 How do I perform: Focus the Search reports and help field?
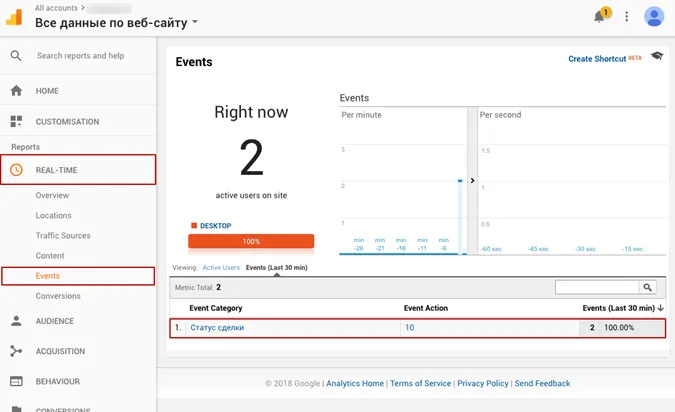[x=81, y=56]
